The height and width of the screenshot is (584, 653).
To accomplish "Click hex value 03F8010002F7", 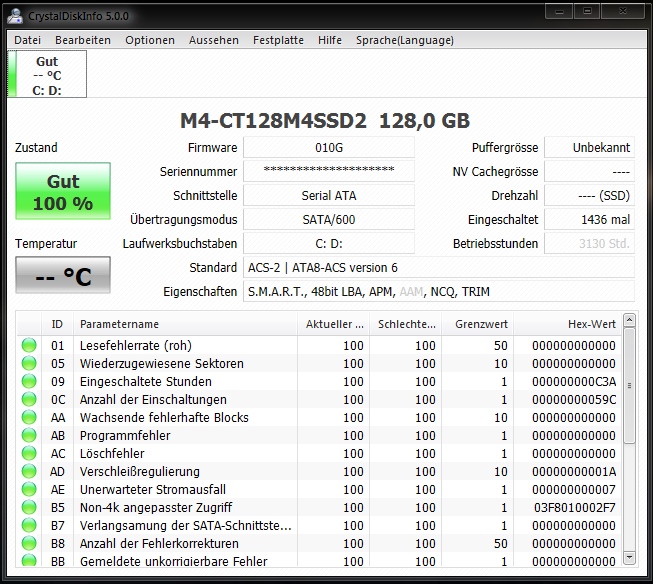I will coord(575,507).
